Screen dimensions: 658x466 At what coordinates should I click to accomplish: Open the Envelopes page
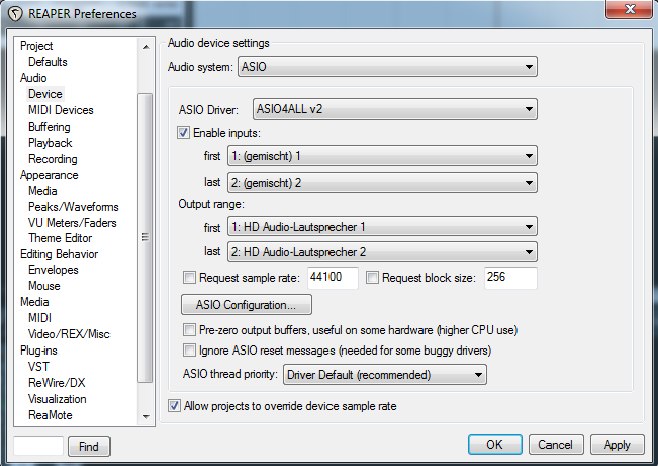[x=53, y=270]
